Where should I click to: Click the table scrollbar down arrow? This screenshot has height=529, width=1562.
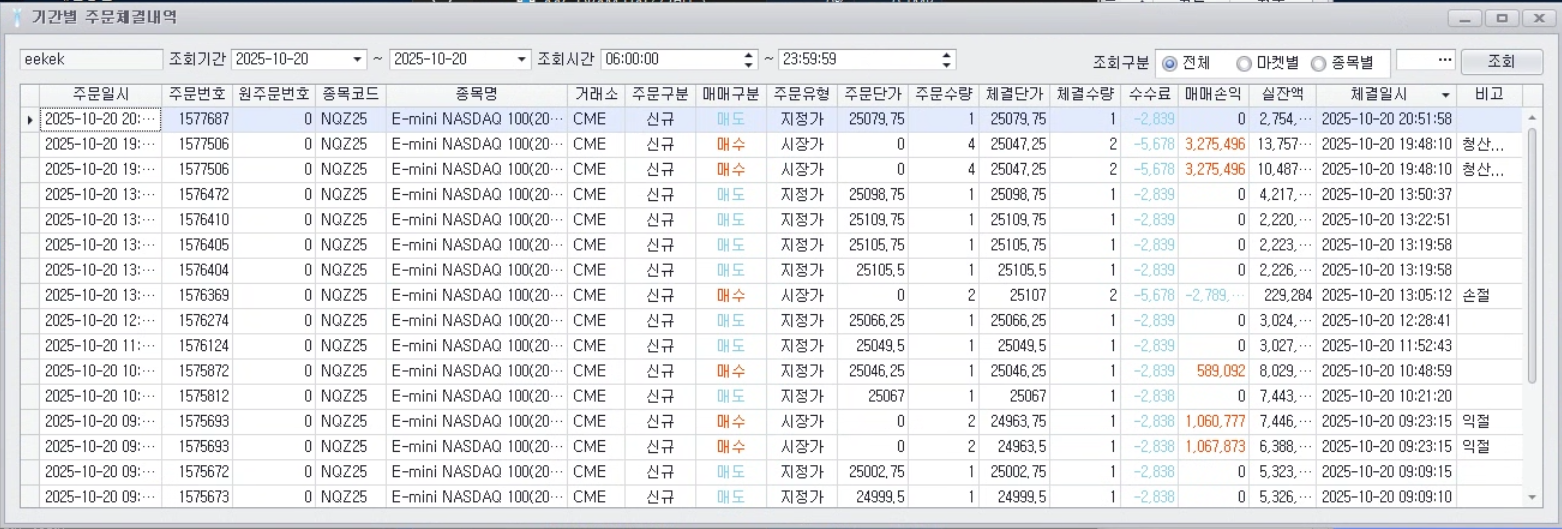click(x=1532, y=497)
